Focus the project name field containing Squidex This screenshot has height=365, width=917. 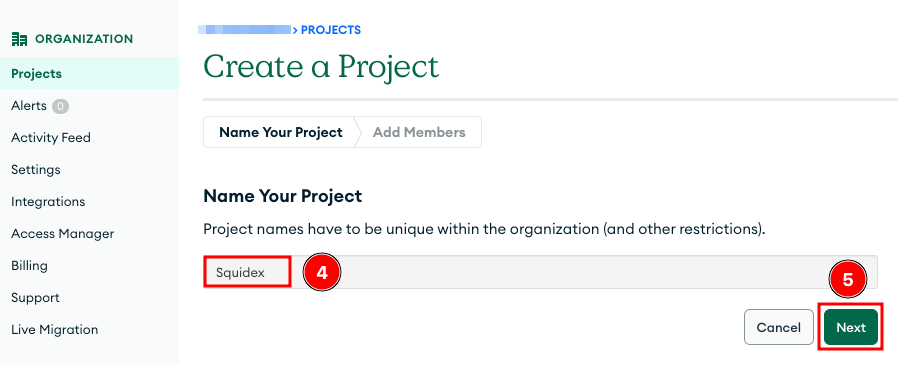click(540, 272)
